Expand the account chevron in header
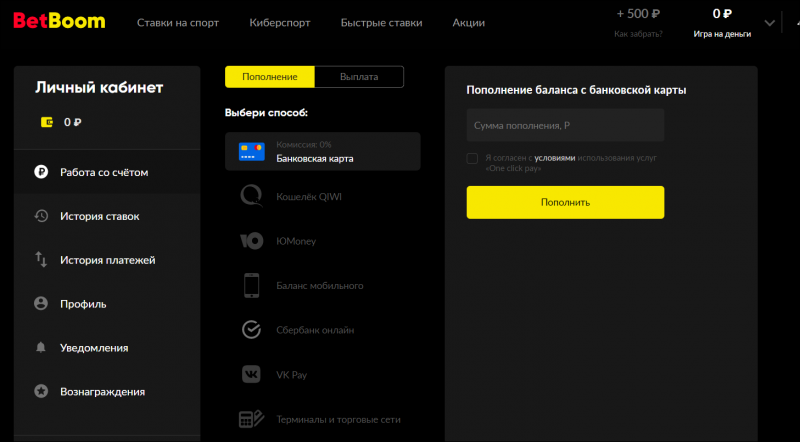800x442 pixels. click(x=769, y=23)
